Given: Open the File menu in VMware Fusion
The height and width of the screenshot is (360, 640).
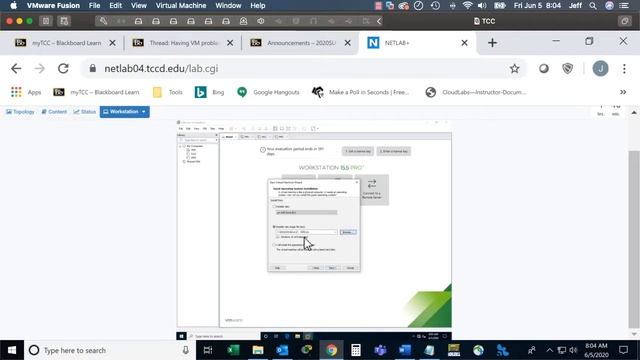Looking at the screenshot, I should [x=94, y=6].
